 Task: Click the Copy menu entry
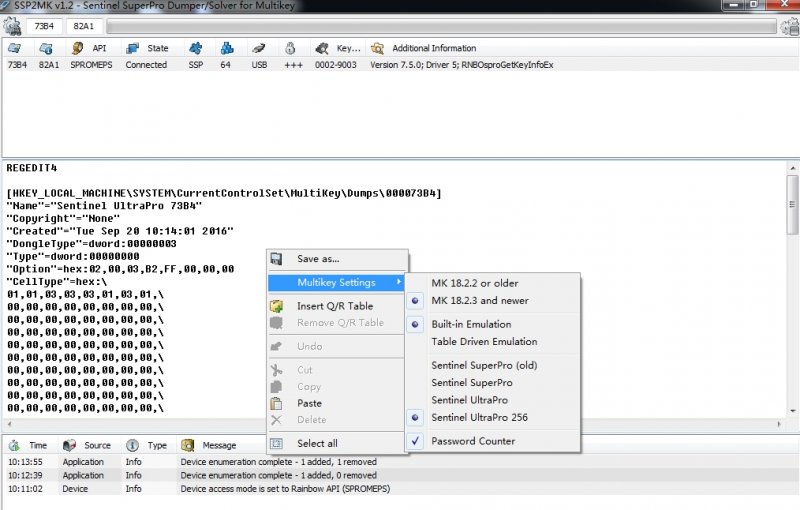tap(338, 387)
